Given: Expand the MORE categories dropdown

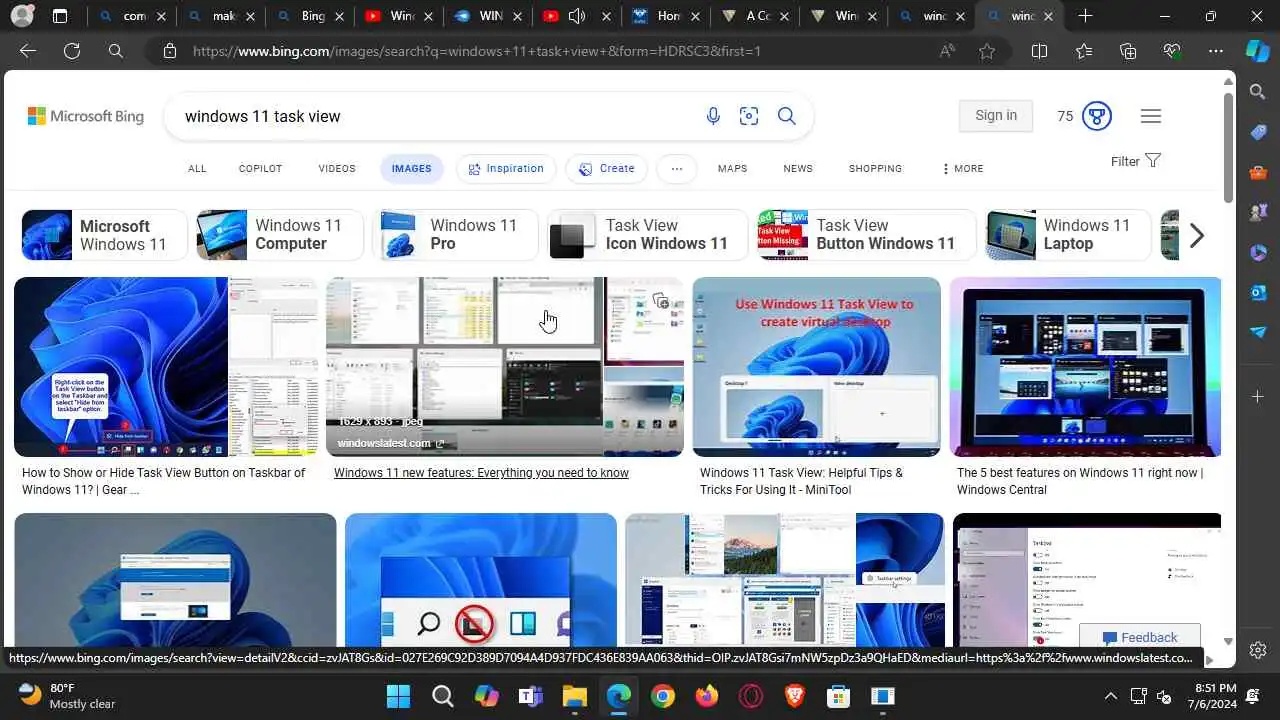Looking at the screenshot, I should (x=962, y=168).
